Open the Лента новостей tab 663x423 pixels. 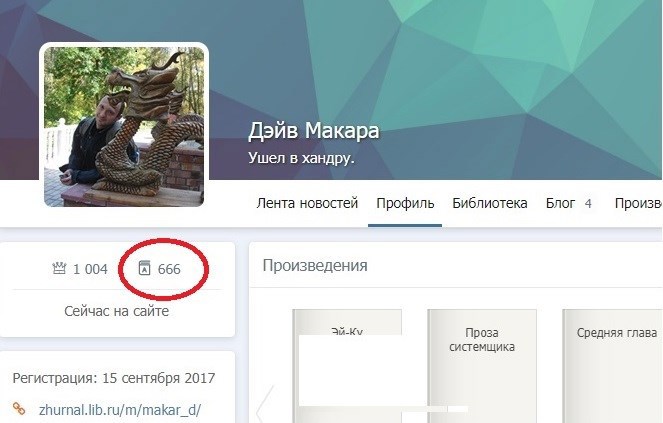(307, 203)
